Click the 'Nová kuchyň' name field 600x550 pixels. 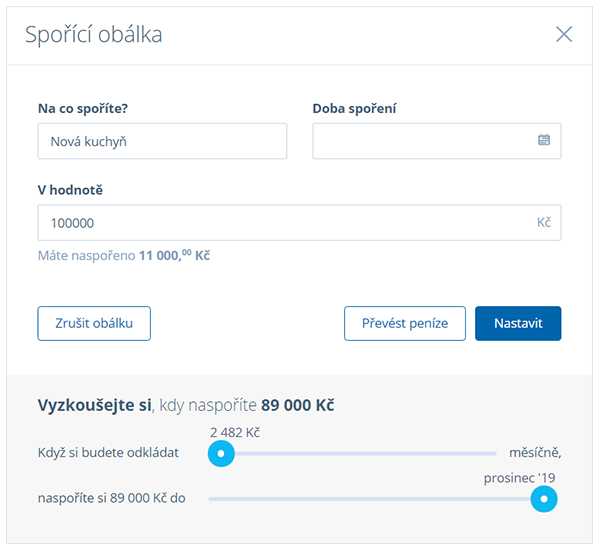162,141
